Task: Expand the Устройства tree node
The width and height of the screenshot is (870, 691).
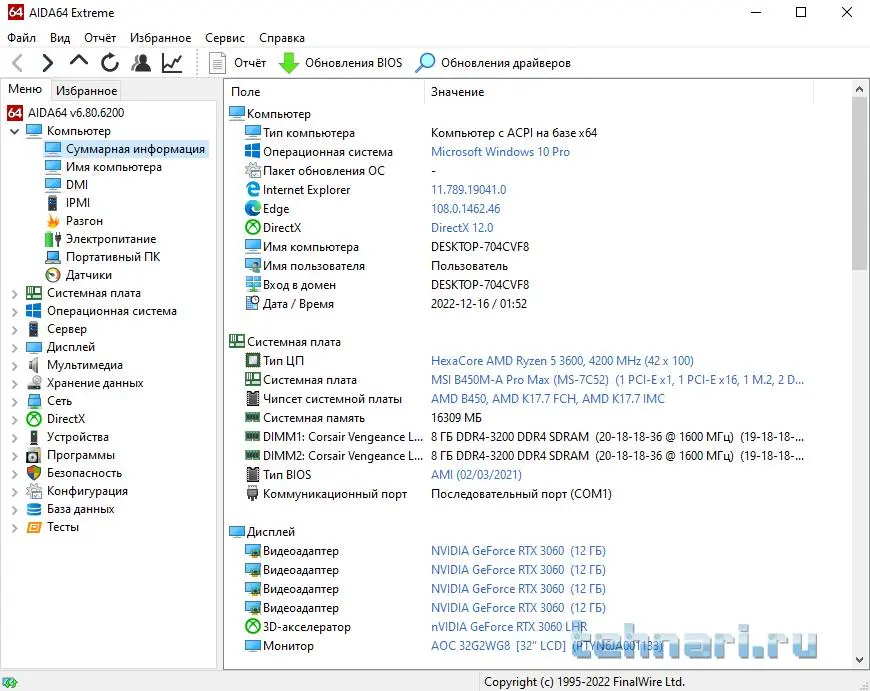Action: [14, 438]
